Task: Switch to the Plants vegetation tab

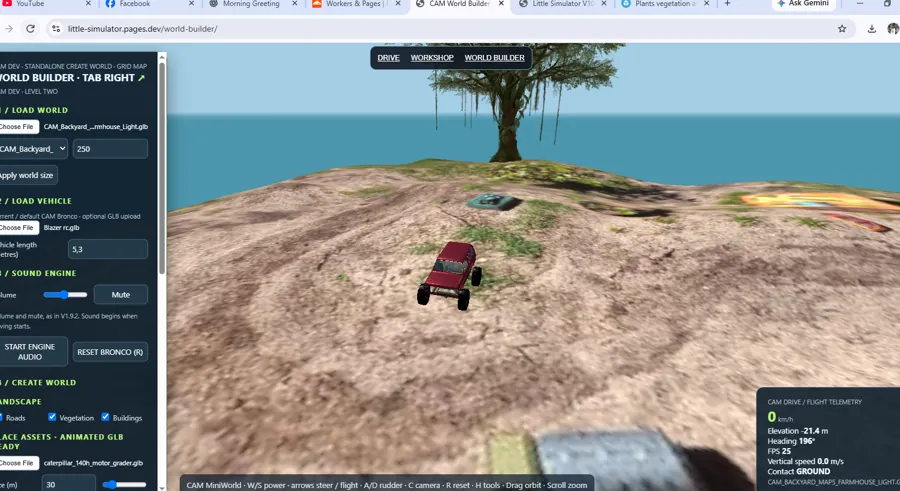Action: 663,4
